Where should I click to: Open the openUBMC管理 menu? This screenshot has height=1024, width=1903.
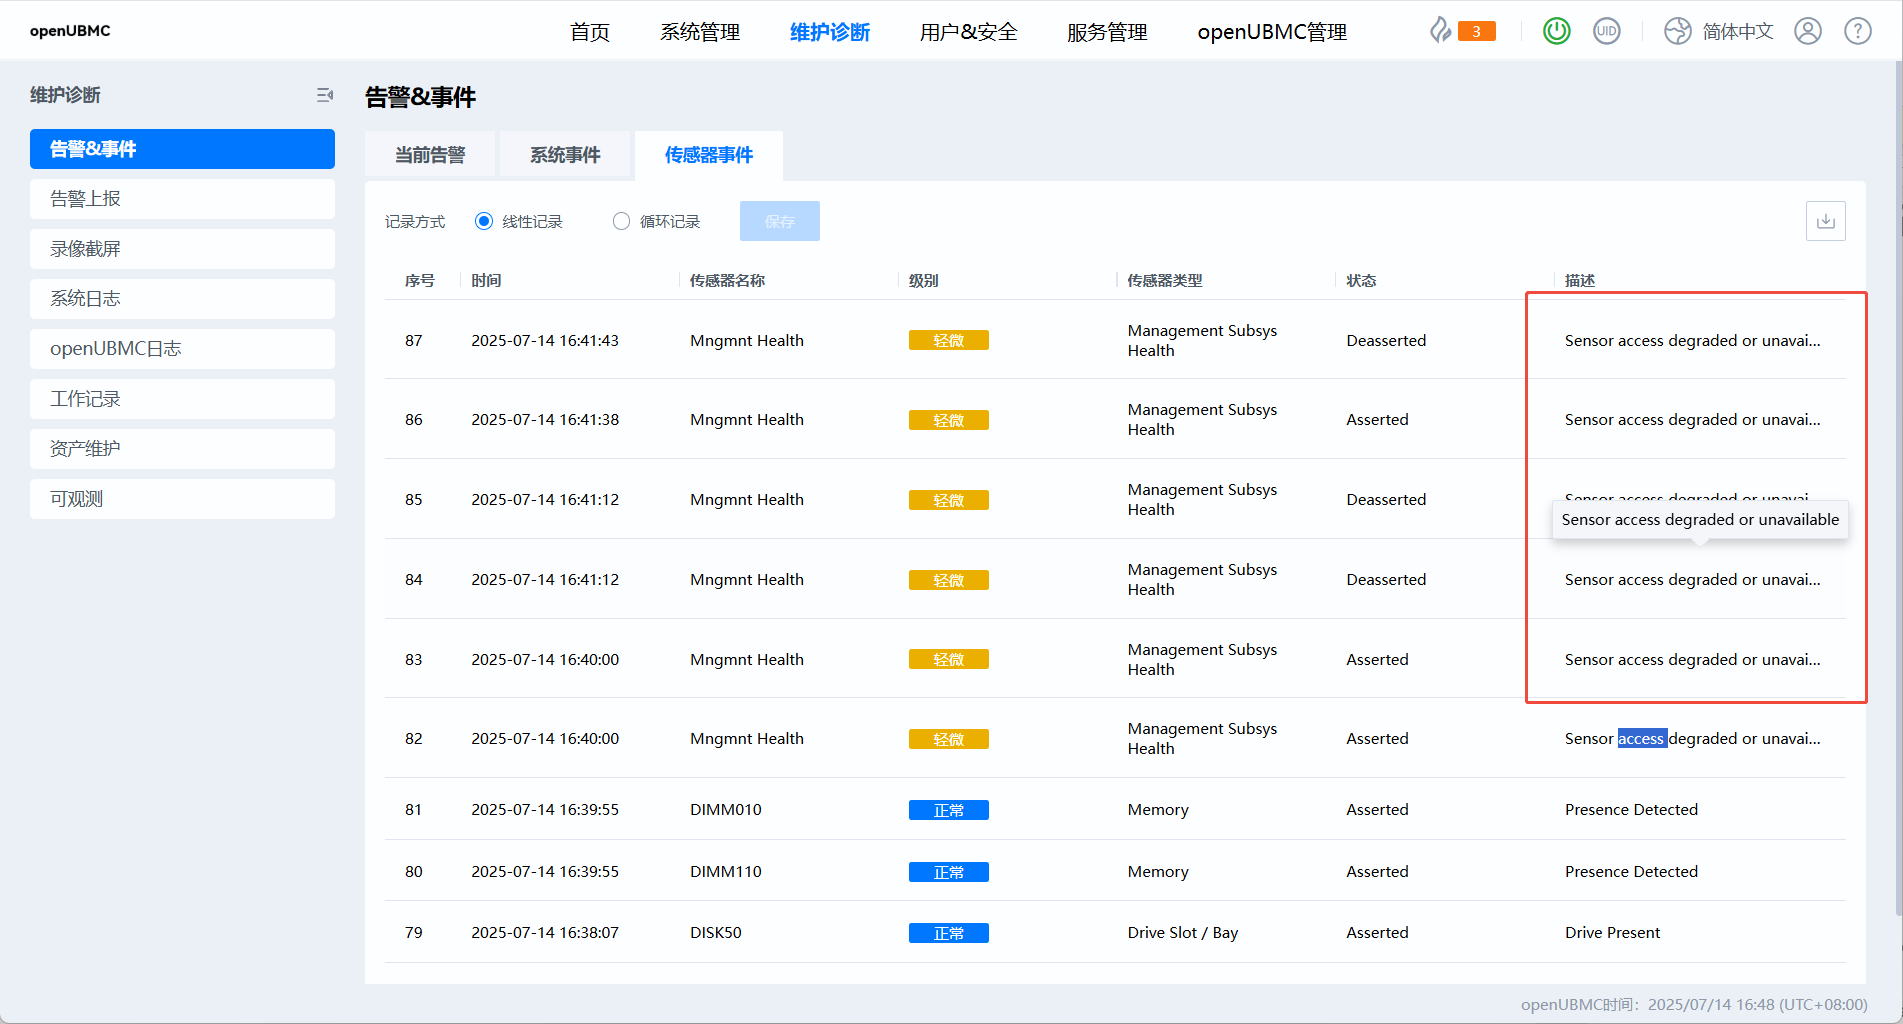(1272, 32)
